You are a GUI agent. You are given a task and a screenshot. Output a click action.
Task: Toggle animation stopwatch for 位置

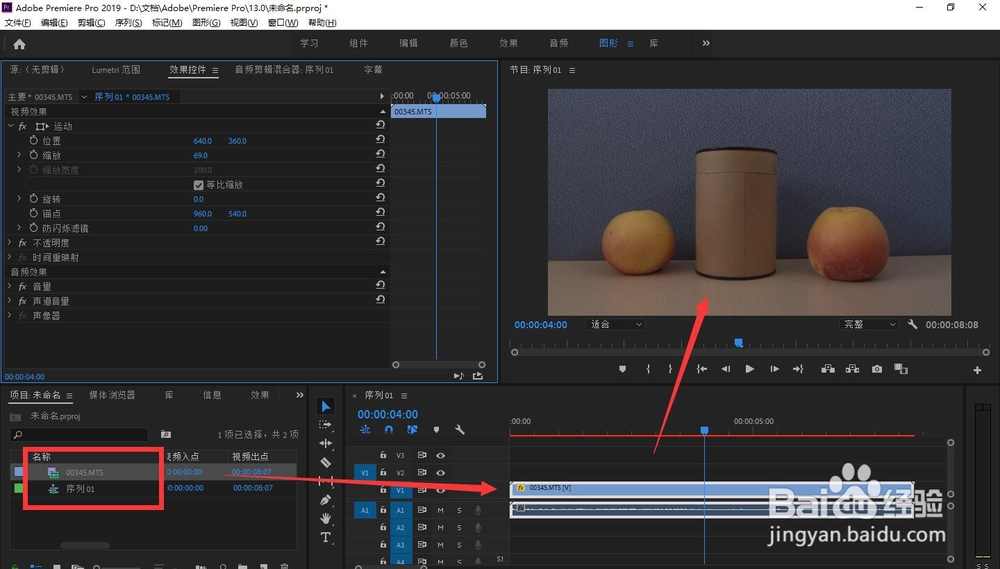pos(34,140)
